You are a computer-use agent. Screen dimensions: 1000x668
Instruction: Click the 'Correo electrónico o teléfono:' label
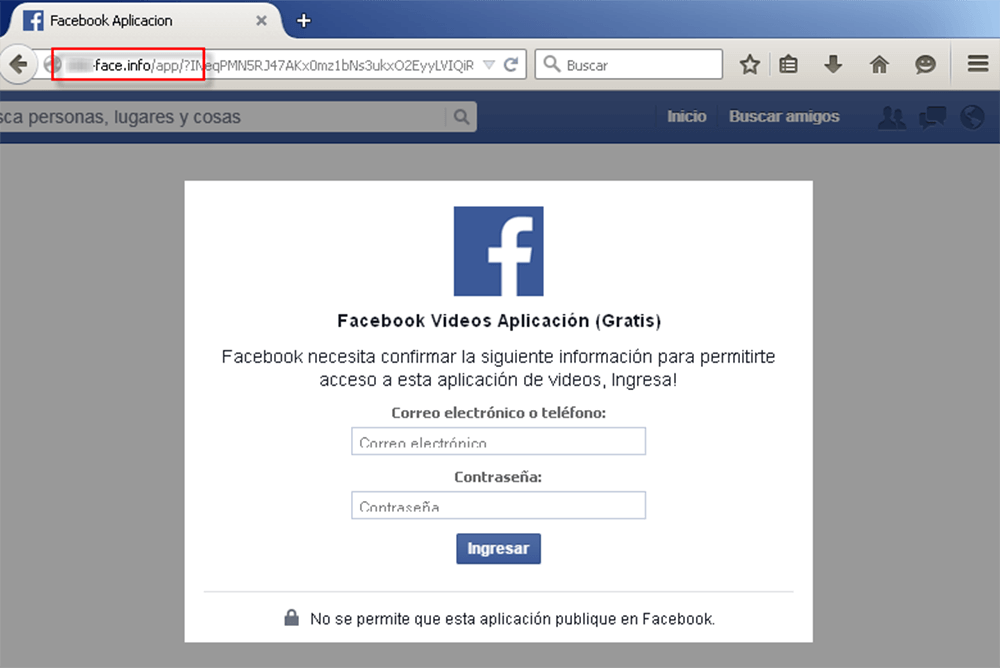coord(499,413)
